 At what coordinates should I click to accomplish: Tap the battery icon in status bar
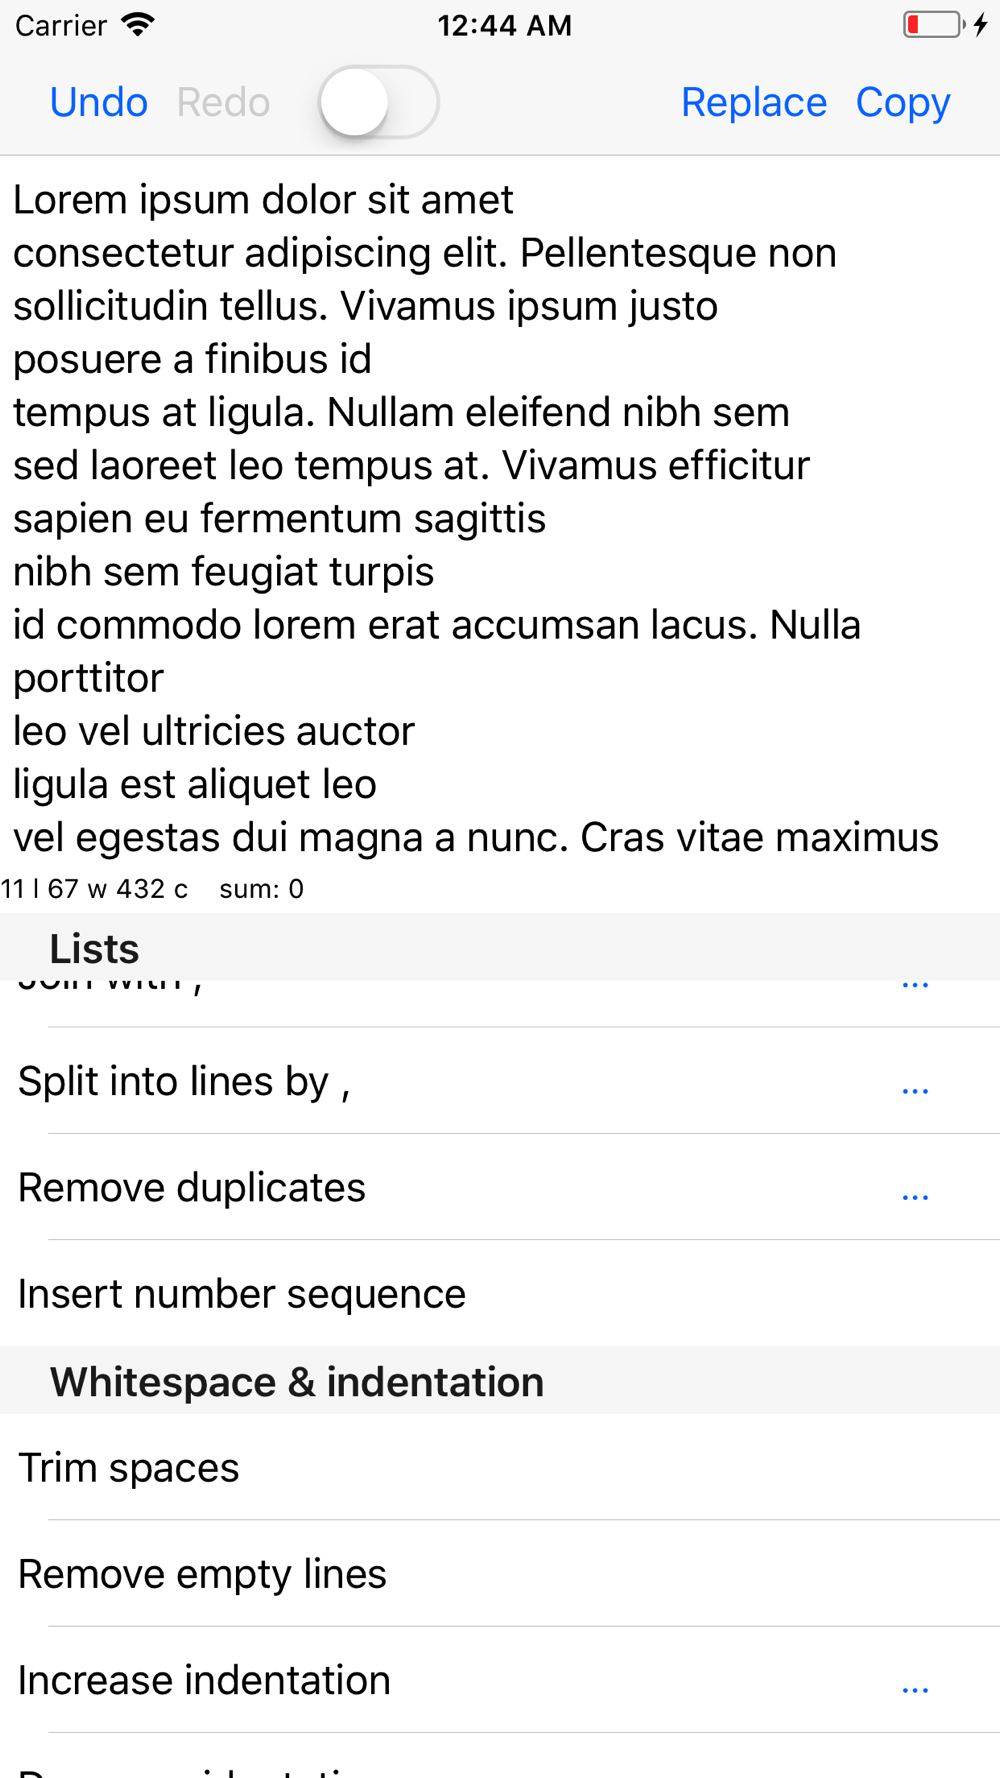(935, 25)
